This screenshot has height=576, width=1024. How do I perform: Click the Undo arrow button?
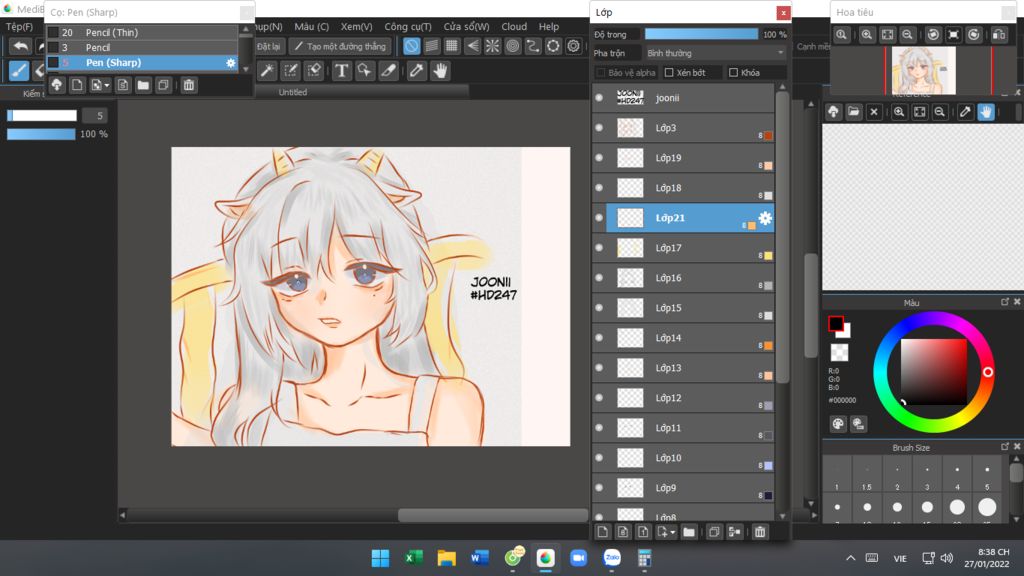click(x=21, y=46)
